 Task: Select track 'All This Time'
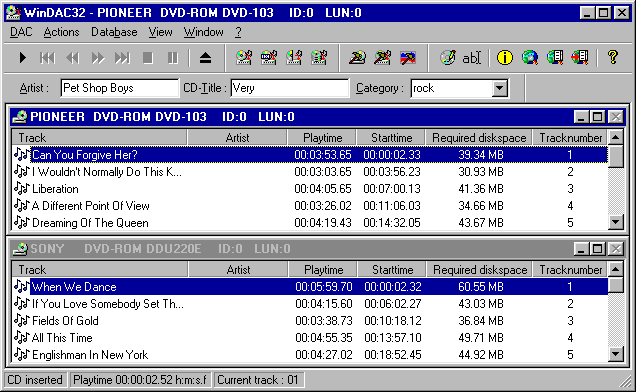click(x=62, y=338)
